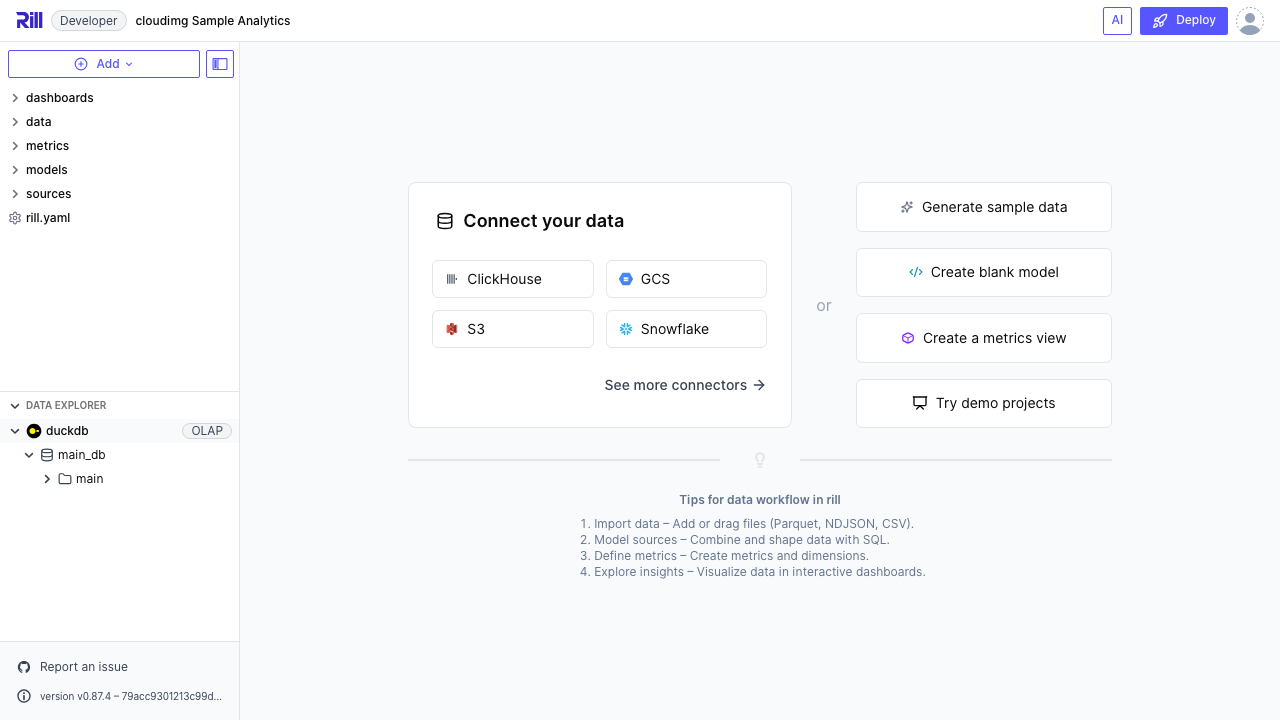
Task: Click the GCS logo icon
Action: pos(626,279)
